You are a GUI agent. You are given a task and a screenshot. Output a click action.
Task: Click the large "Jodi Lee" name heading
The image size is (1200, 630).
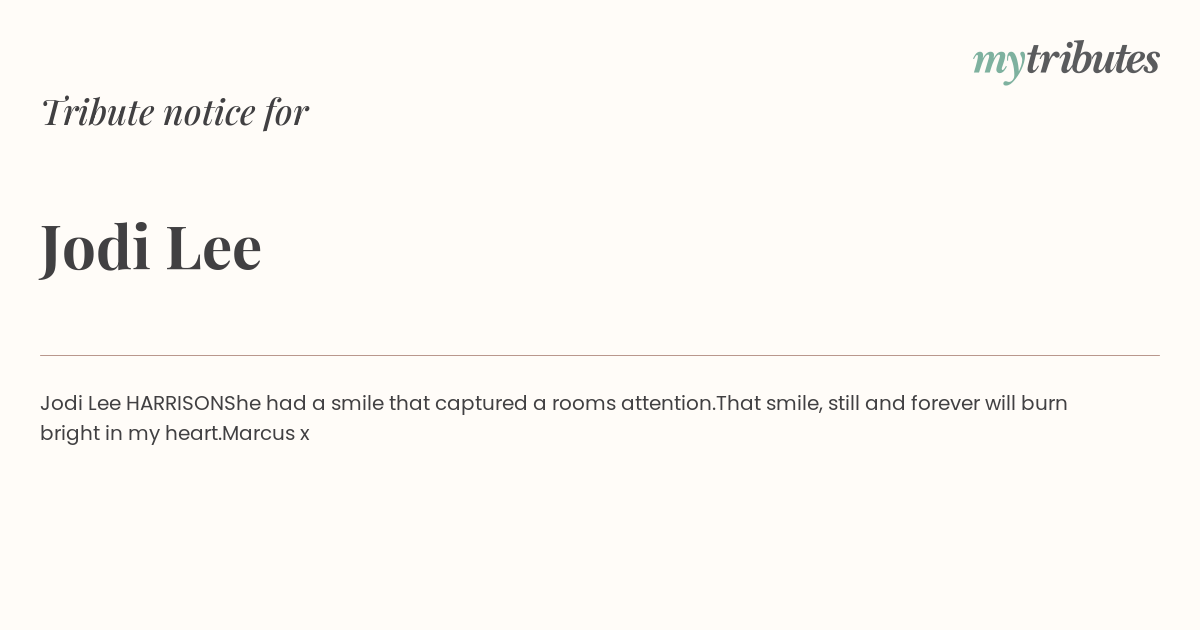point(151,247)
